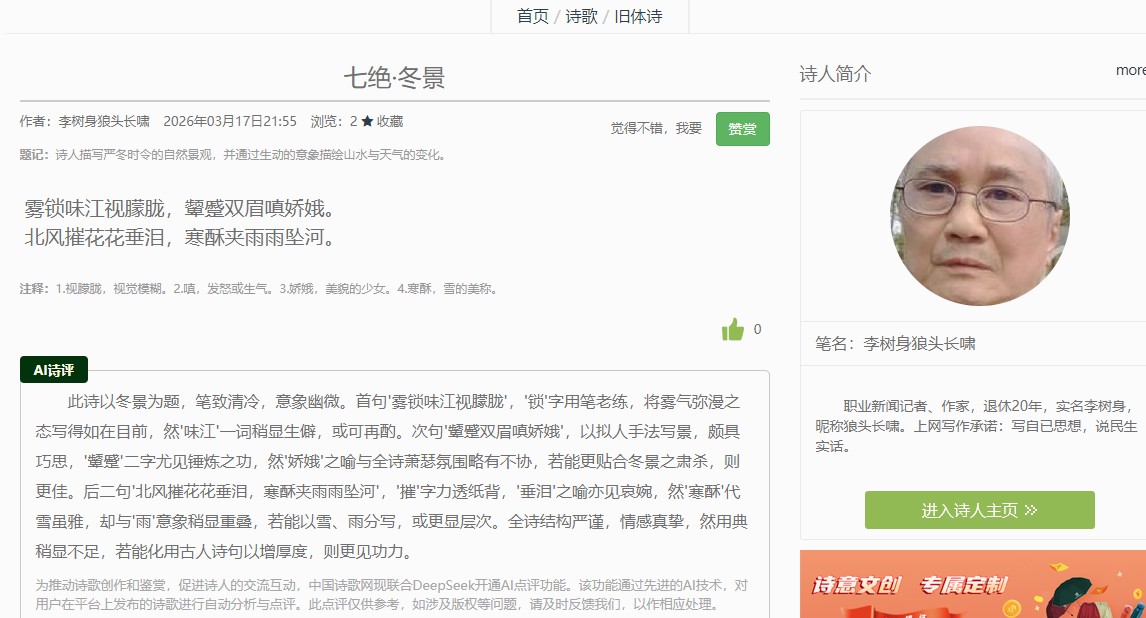Click the star icon beside 收藏
1146x618 pixels.
(367, 121)
